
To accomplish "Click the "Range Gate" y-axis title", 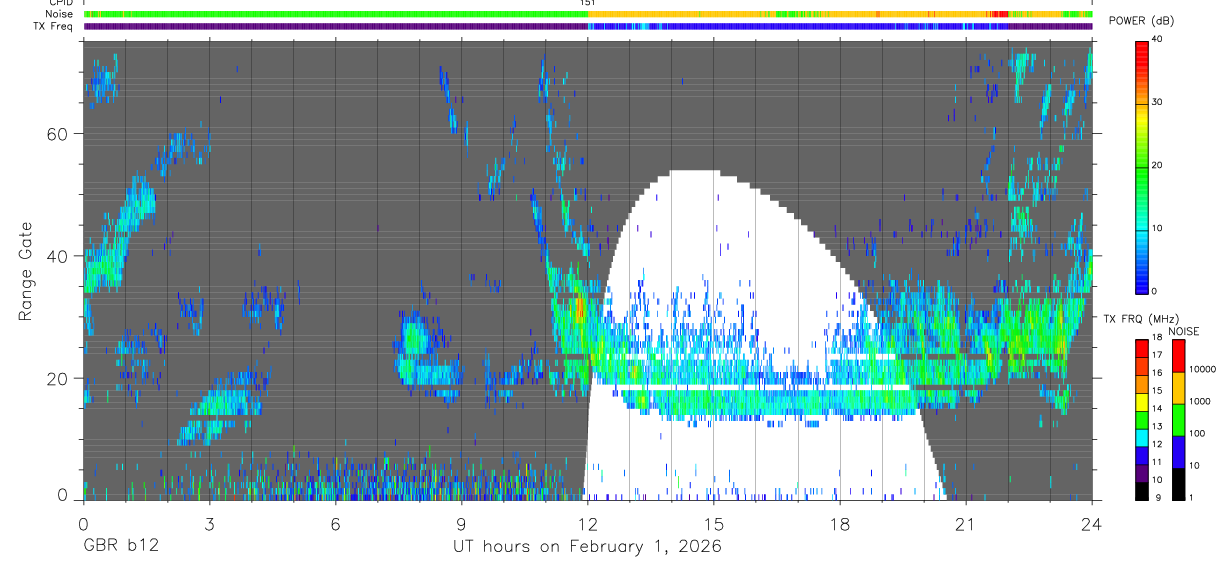I will (25, 271).
